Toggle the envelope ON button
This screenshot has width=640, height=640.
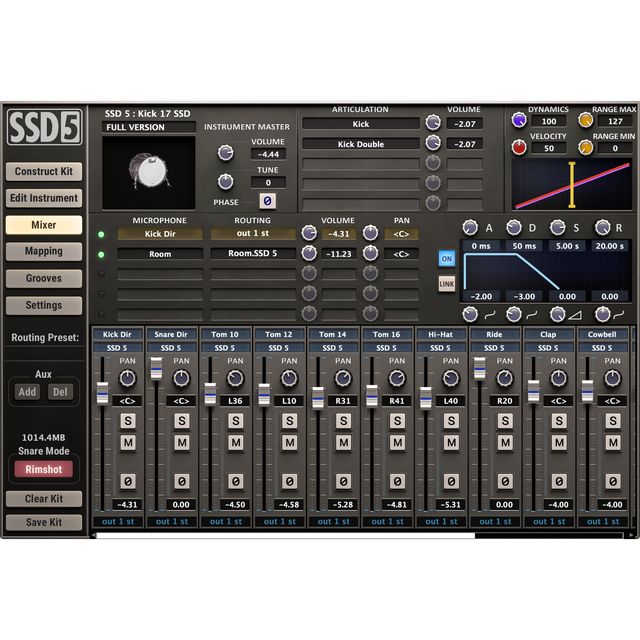(x=447, y=259)
